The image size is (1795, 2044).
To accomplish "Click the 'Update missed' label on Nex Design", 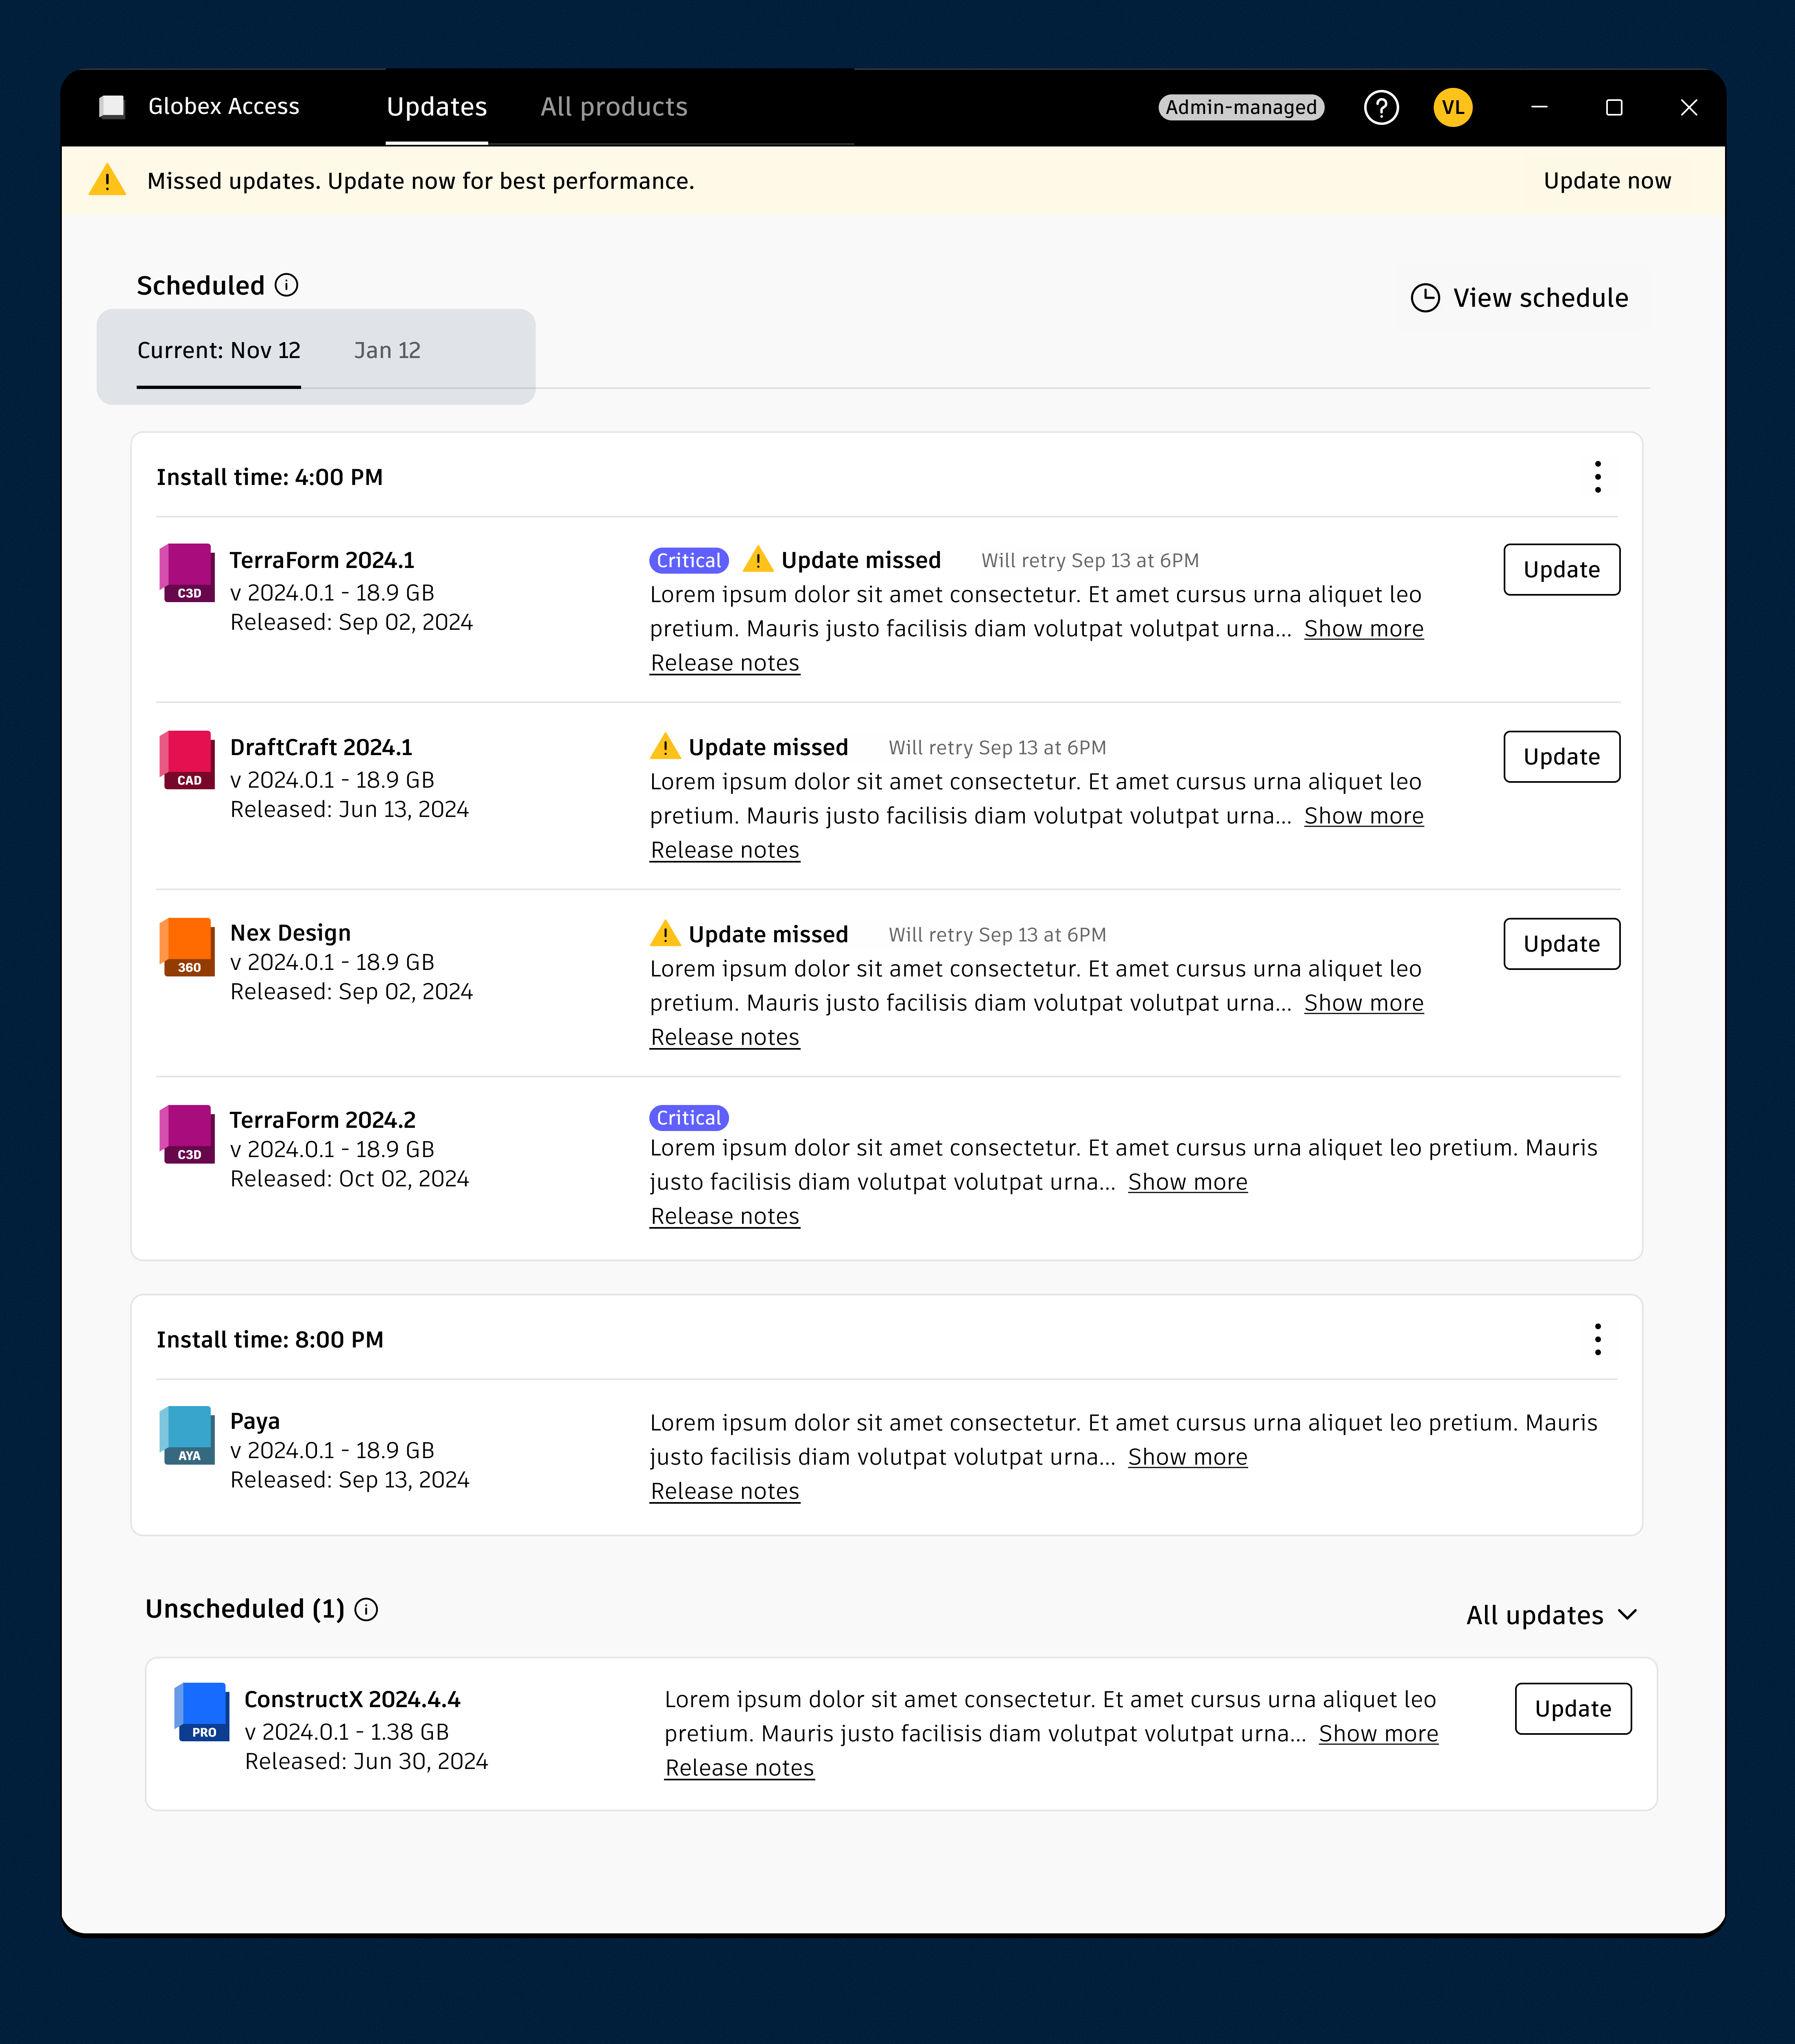I will [x=768, y=934].
